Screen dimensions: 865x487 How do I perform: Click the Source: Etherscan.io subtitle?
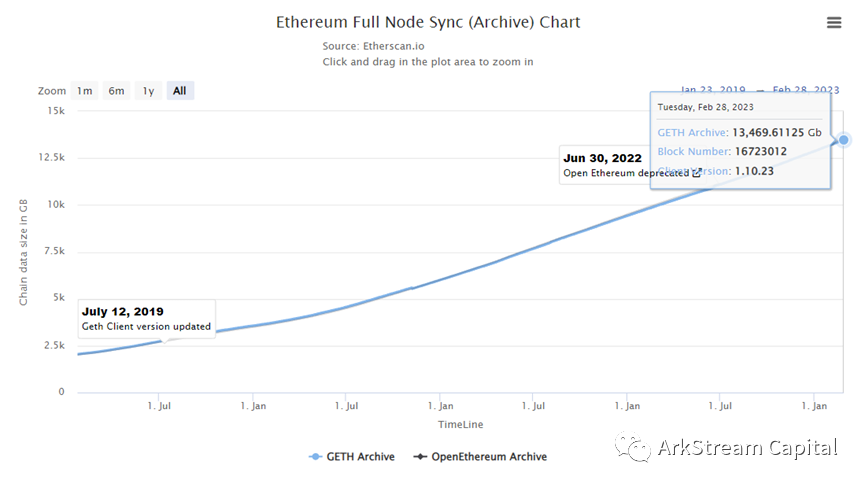pyautogui.click(x=371, y=46)
